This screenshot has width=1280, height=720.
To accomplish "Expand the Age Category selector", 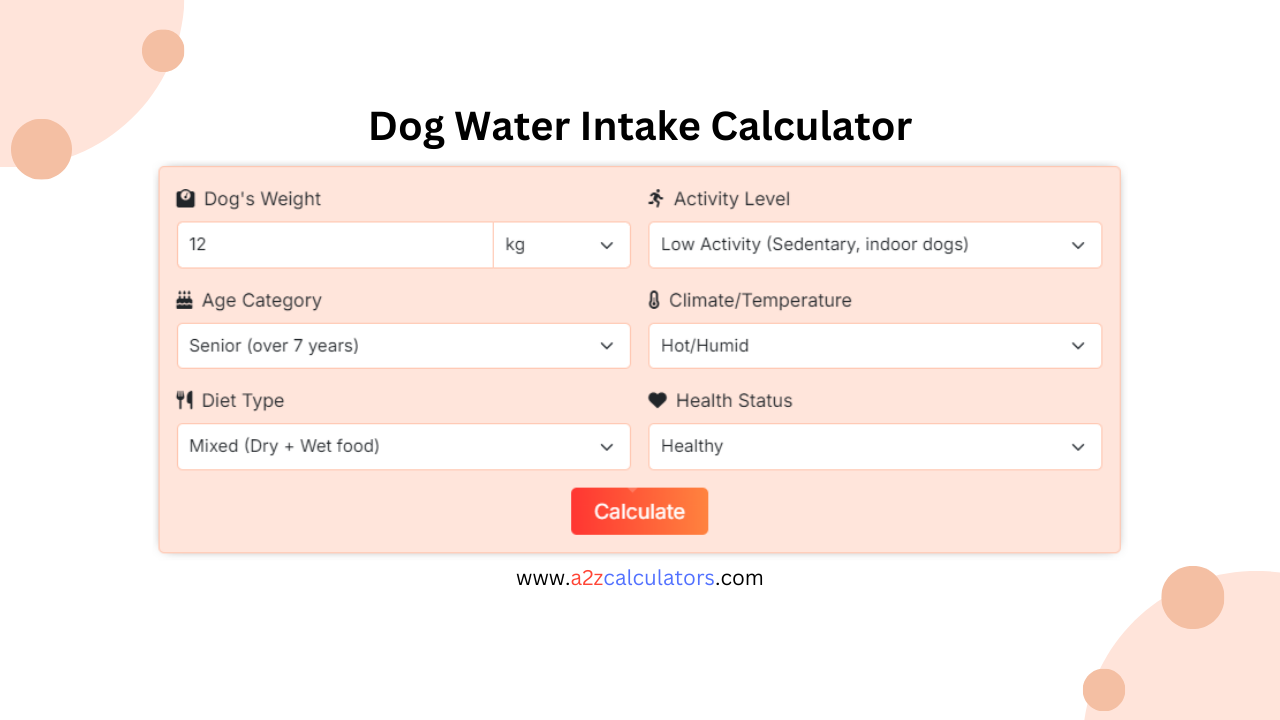I will 403,345.
